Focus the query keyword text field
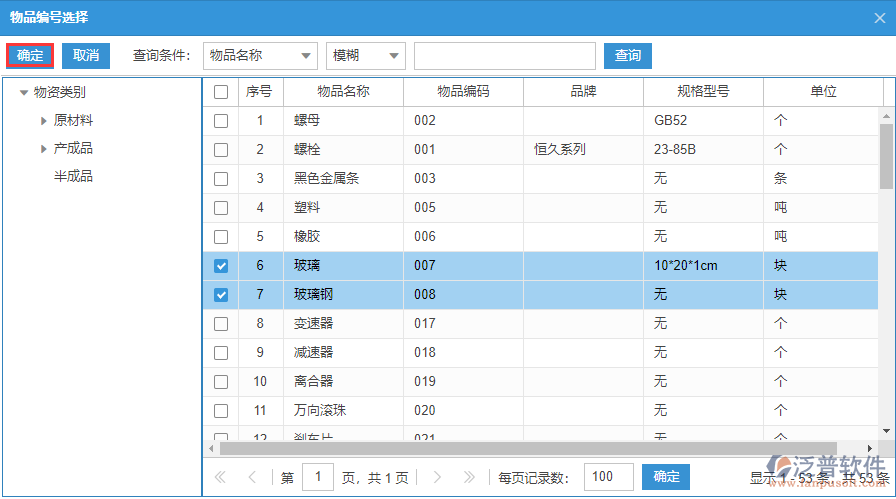Image resolution: width=896 pixels, height=499 pixels. [504, 56]
